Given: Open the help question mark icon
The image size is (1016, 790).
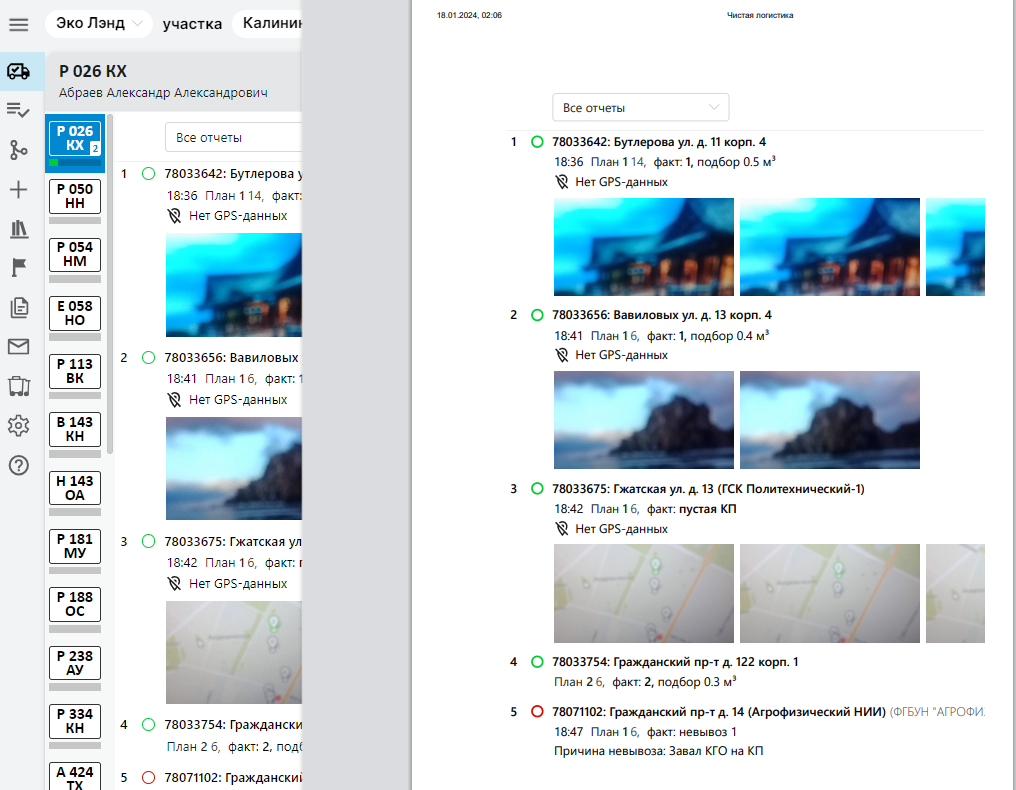Looking at the screenshot, I should (x=18, y=465).
